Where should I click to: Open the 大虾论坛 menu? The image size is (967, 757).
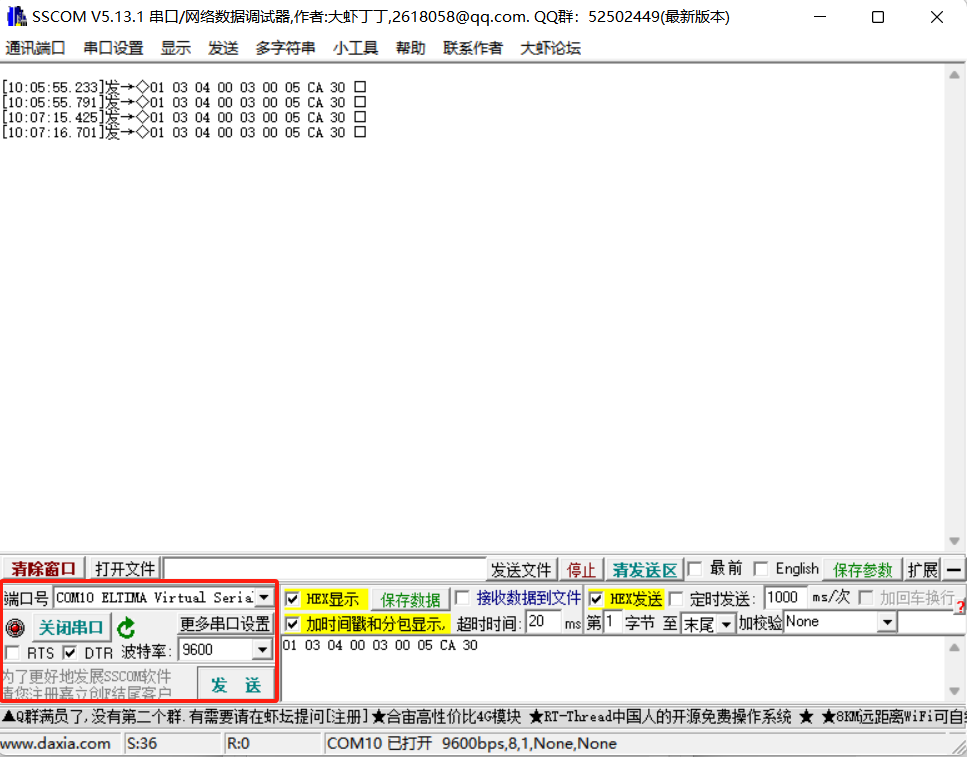pos(551,48)
